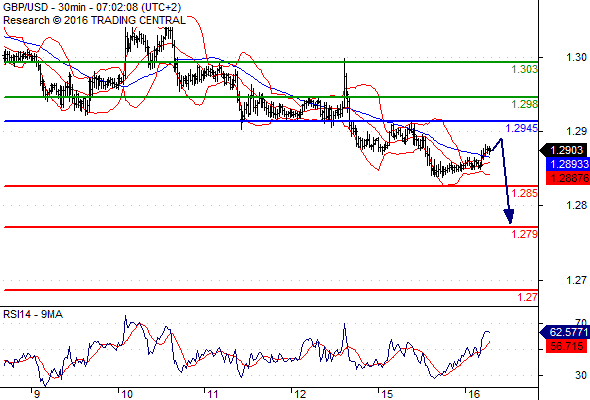Click the red 1.28876 price tag
Screen dimensions: 590x400
coord(568,178)
